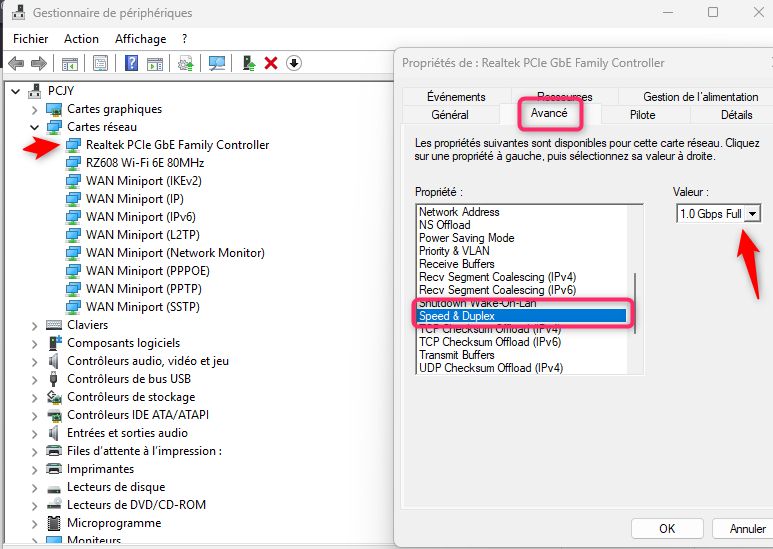Screen dimensions: 773x549
Task: Switch to the Pilote tab
Action: click(x=643, y=115)
